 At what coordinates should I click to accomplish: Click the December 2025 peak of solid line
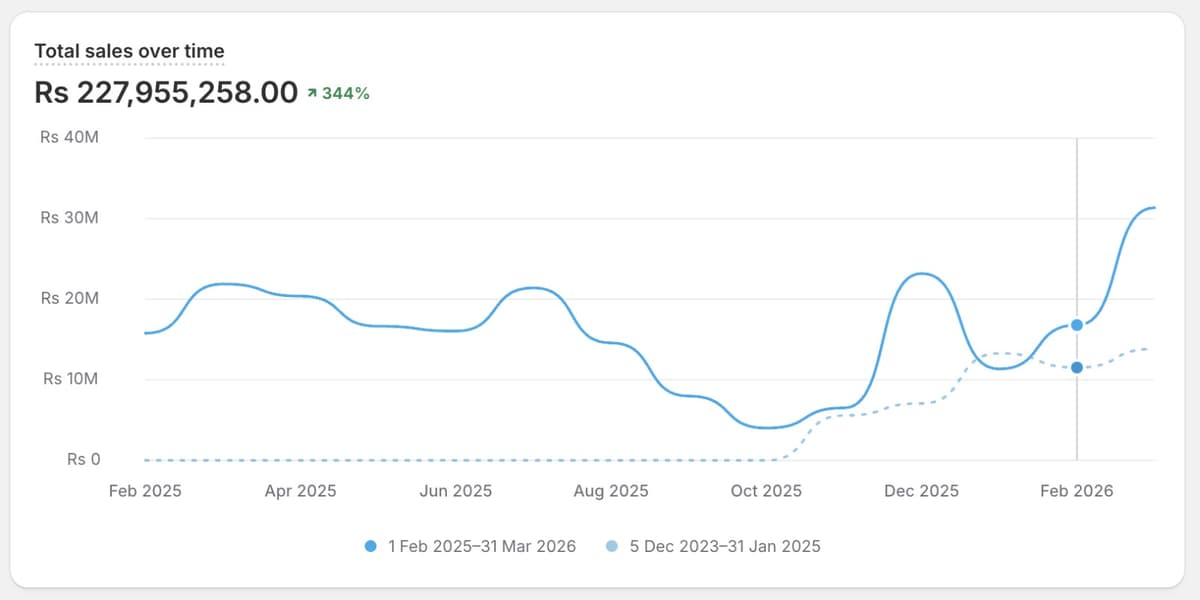pyautogui.click(x=920, y=272)
